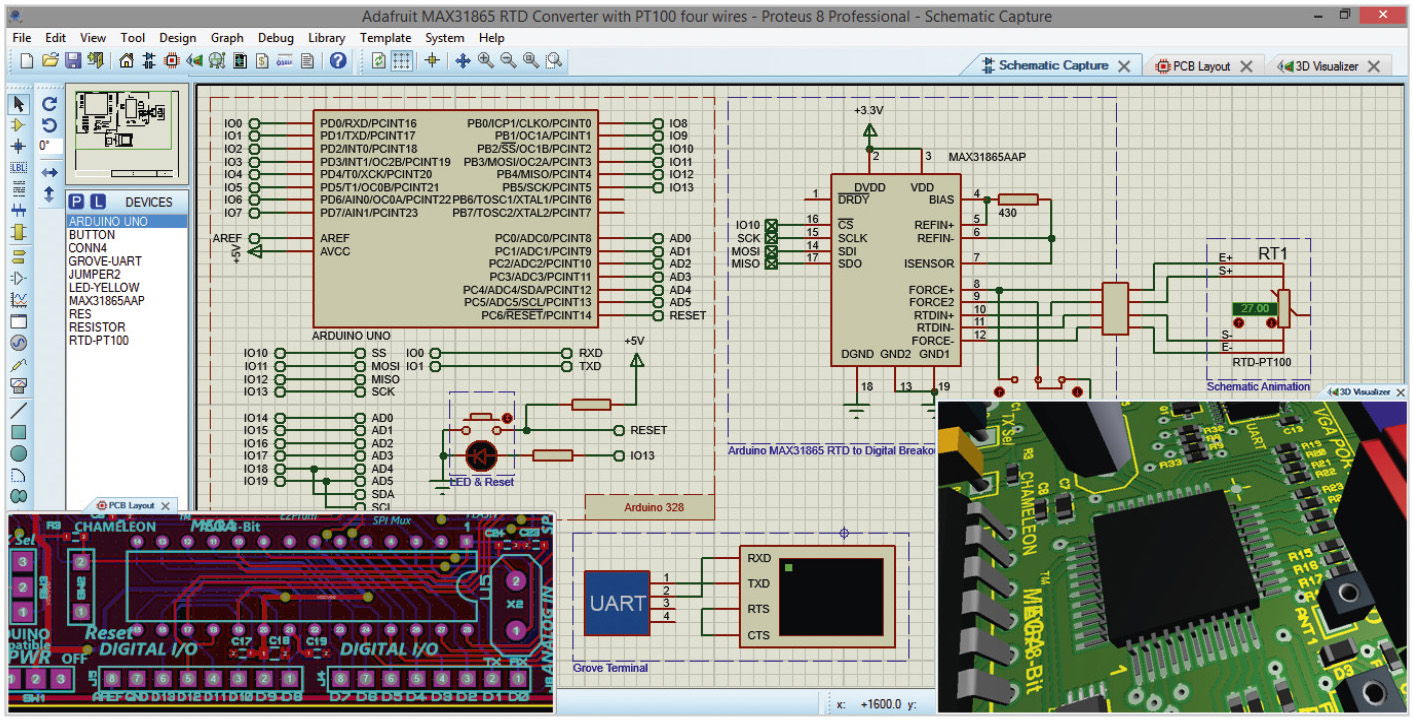
Task: Select the 2D Arc drawing tool
Action: point(18,474)
